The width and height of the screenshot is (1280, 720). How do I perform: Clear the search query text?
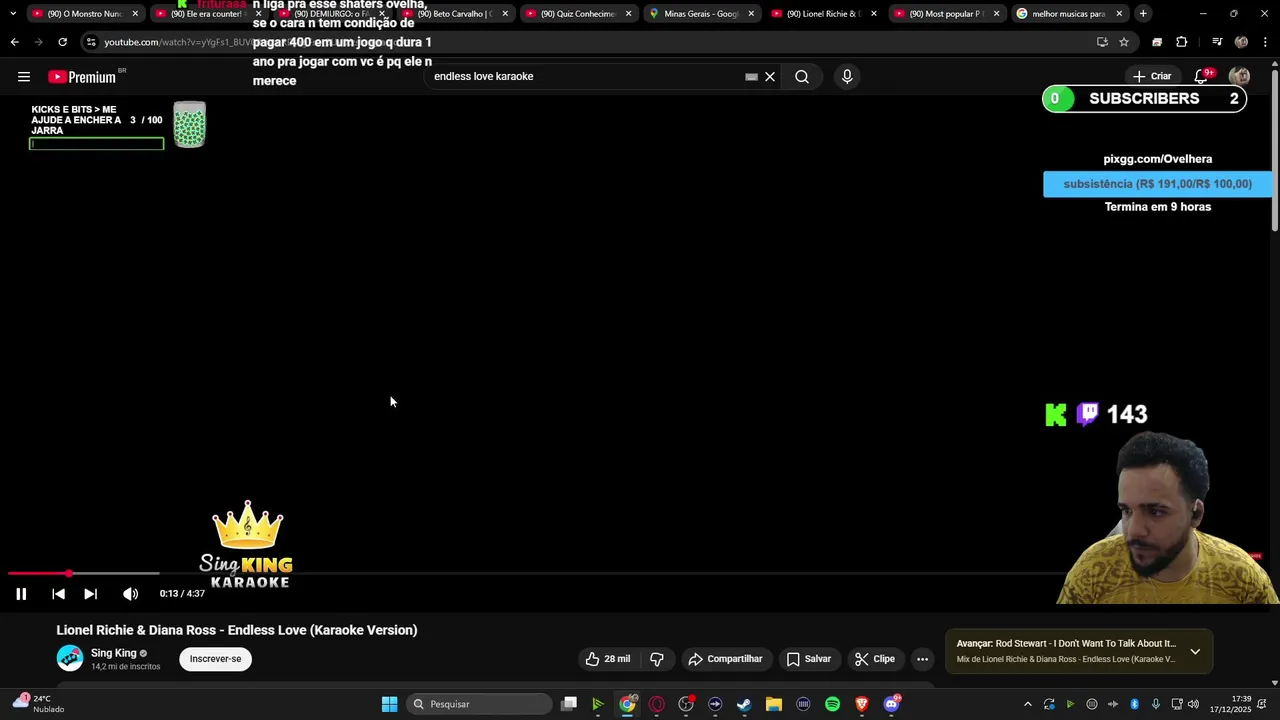tap(770, 77)
